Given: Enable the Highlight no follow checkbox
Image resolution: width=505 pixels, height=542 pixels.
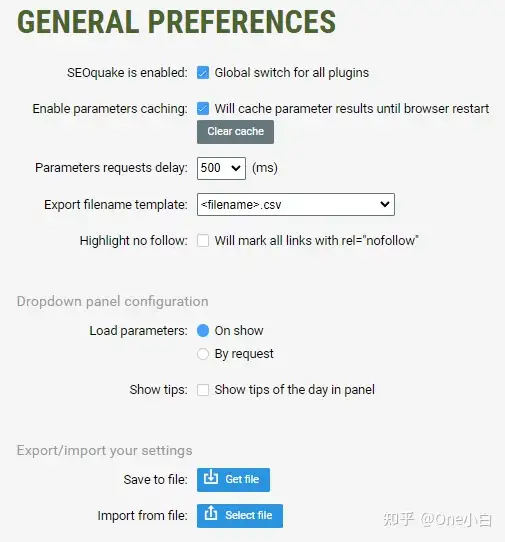Looking at the screenshot, I should pyautogui.click(x=203, y=241).
